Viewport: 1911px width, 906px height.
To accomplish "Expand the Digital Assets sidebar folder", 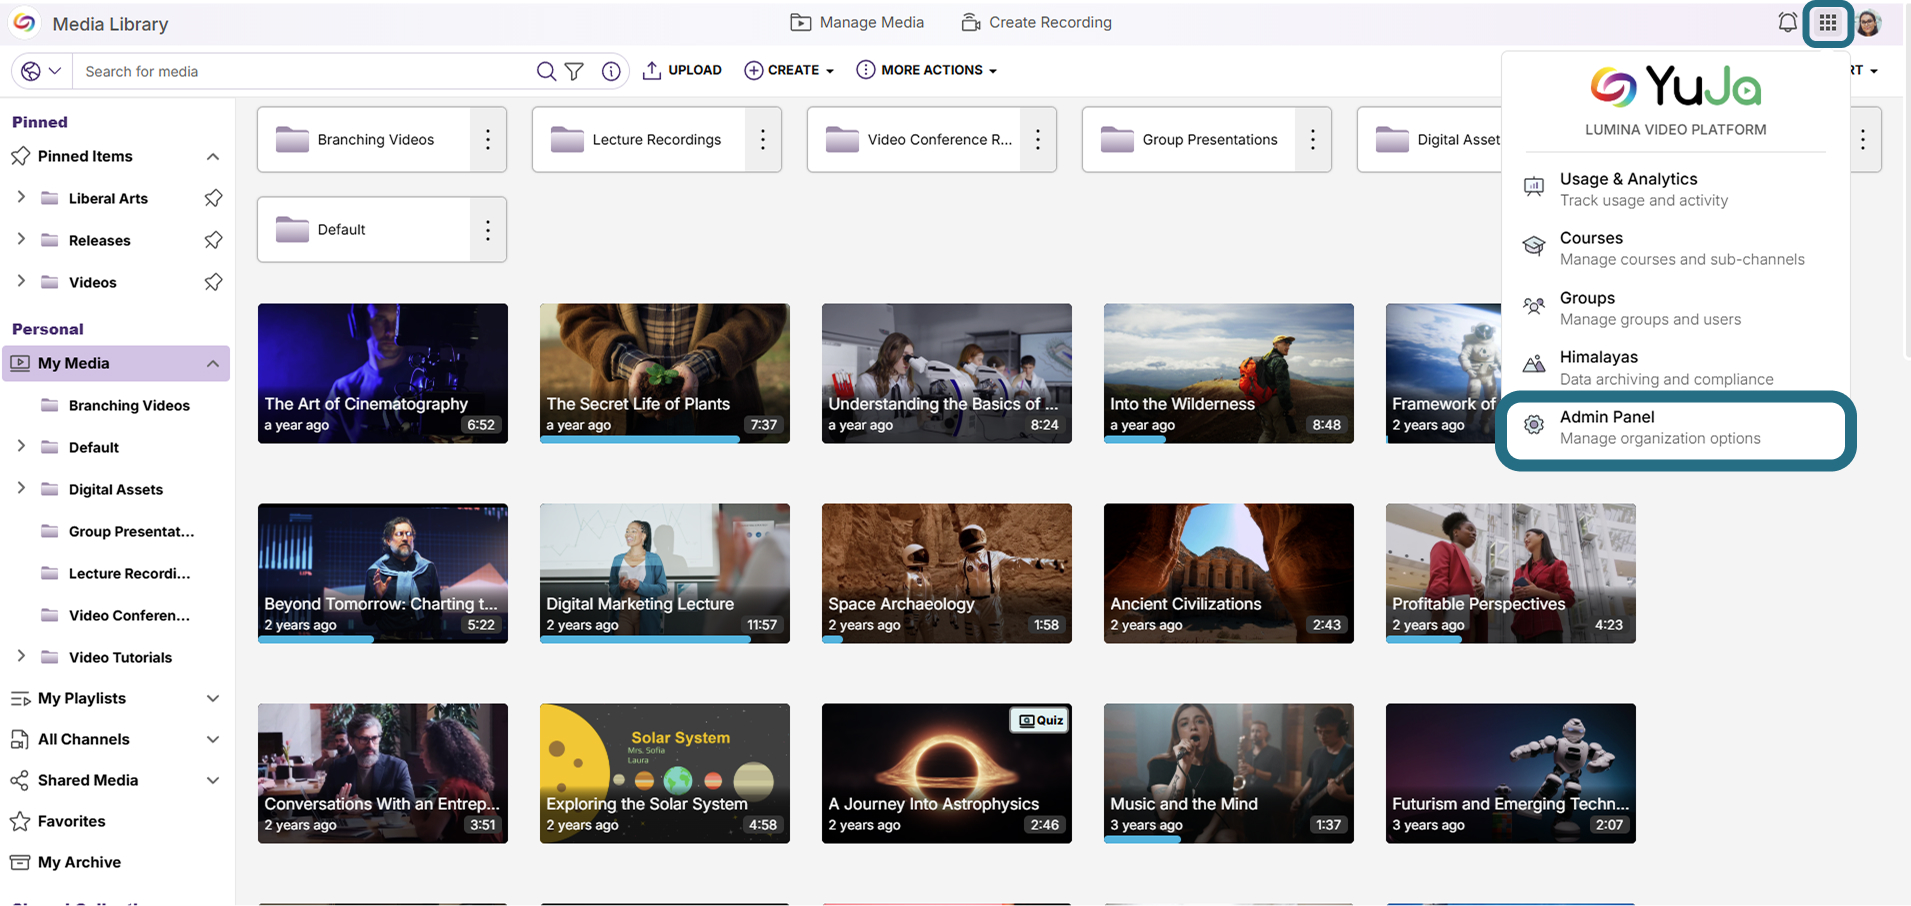I will (x=21, y=489).
